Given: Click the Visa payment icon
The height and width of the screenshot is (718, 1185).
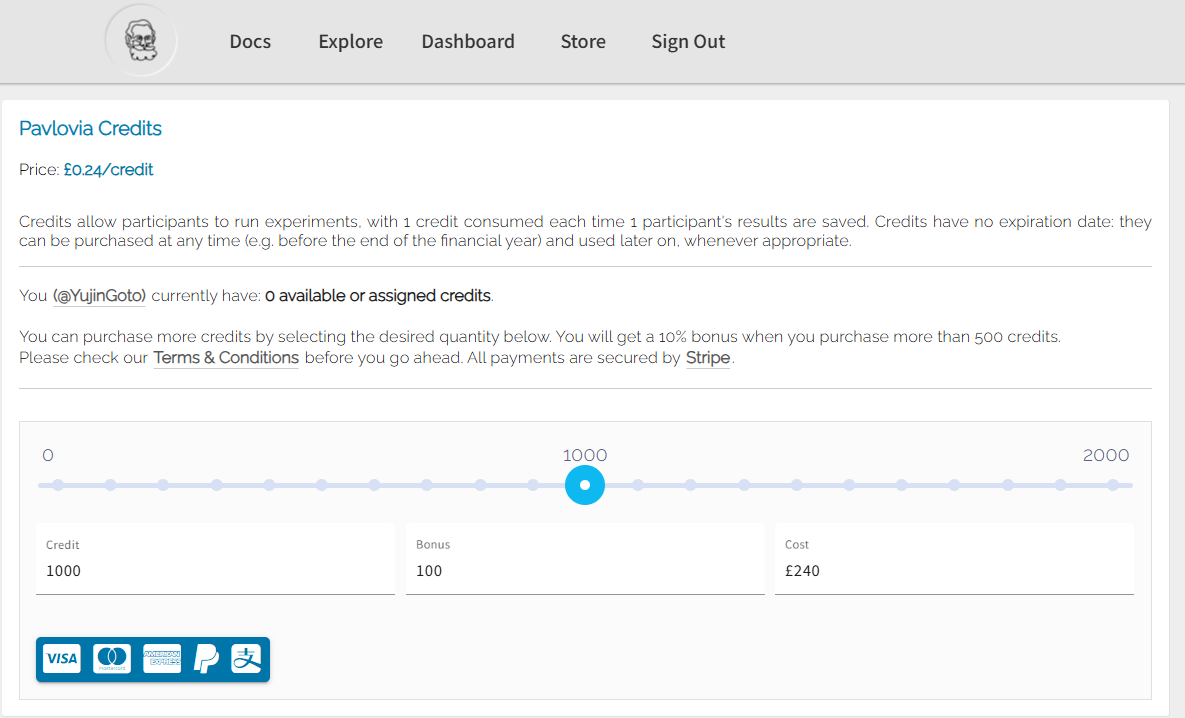Looking at the screenshot, I should tap(62, 659).
